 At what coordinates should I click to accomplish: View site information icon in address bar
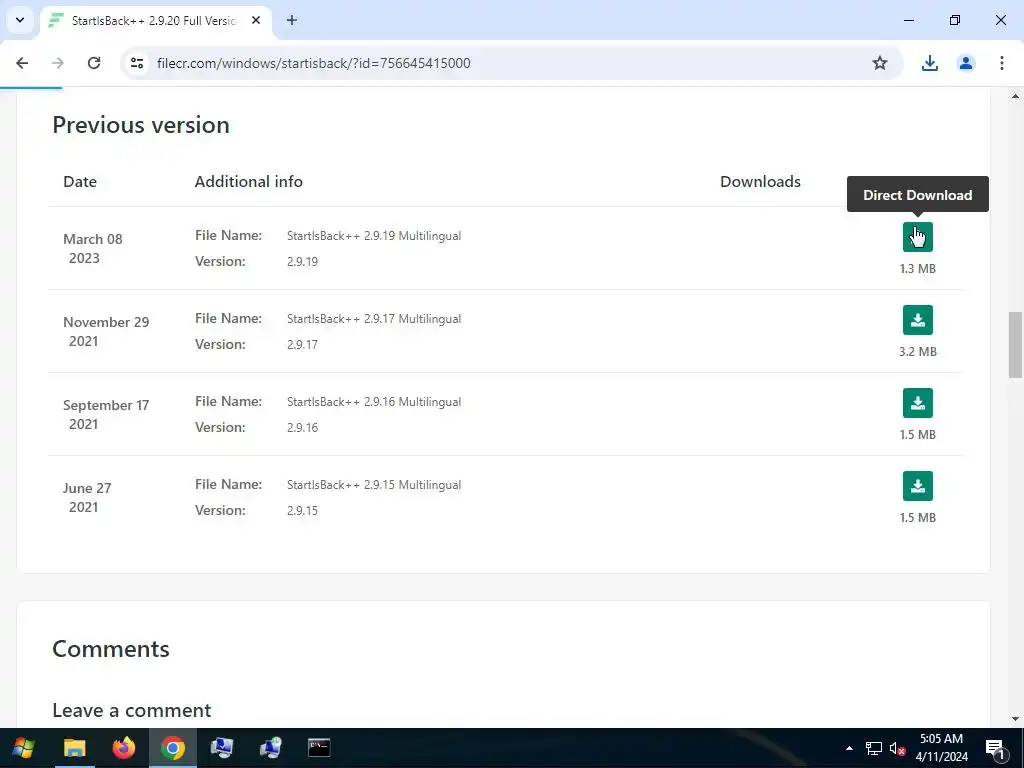(137, 63)
